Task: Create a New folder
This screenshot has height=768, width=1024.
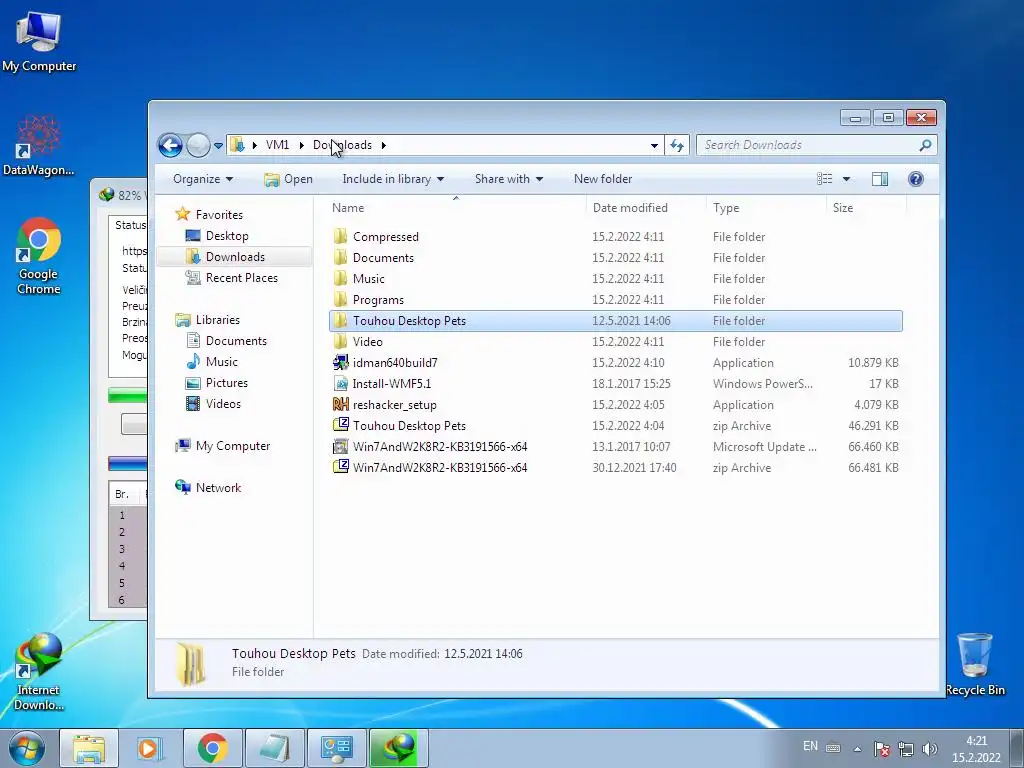Action: (603, 179)
